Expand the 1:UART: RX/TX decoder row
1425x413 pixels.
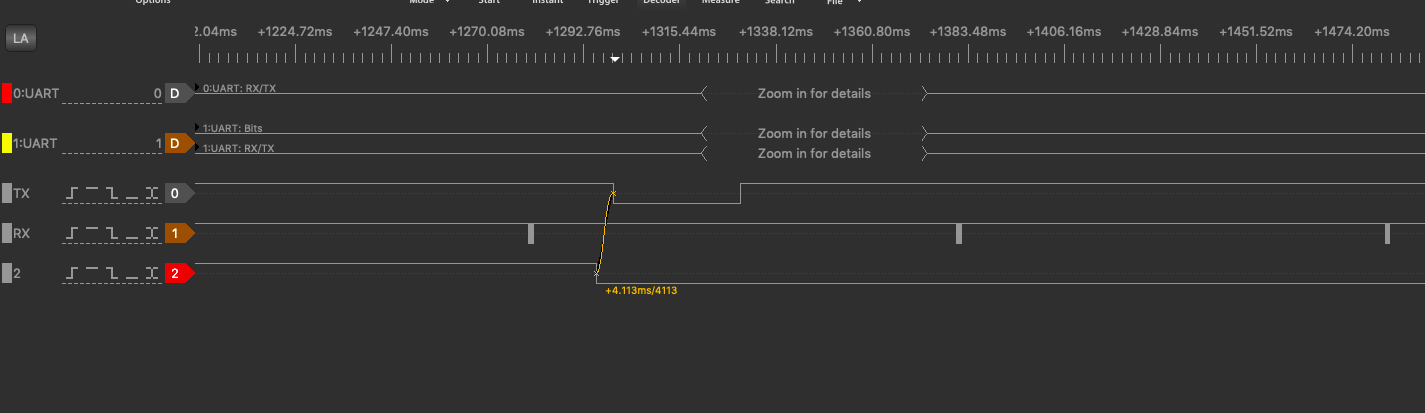pos(198,148)
